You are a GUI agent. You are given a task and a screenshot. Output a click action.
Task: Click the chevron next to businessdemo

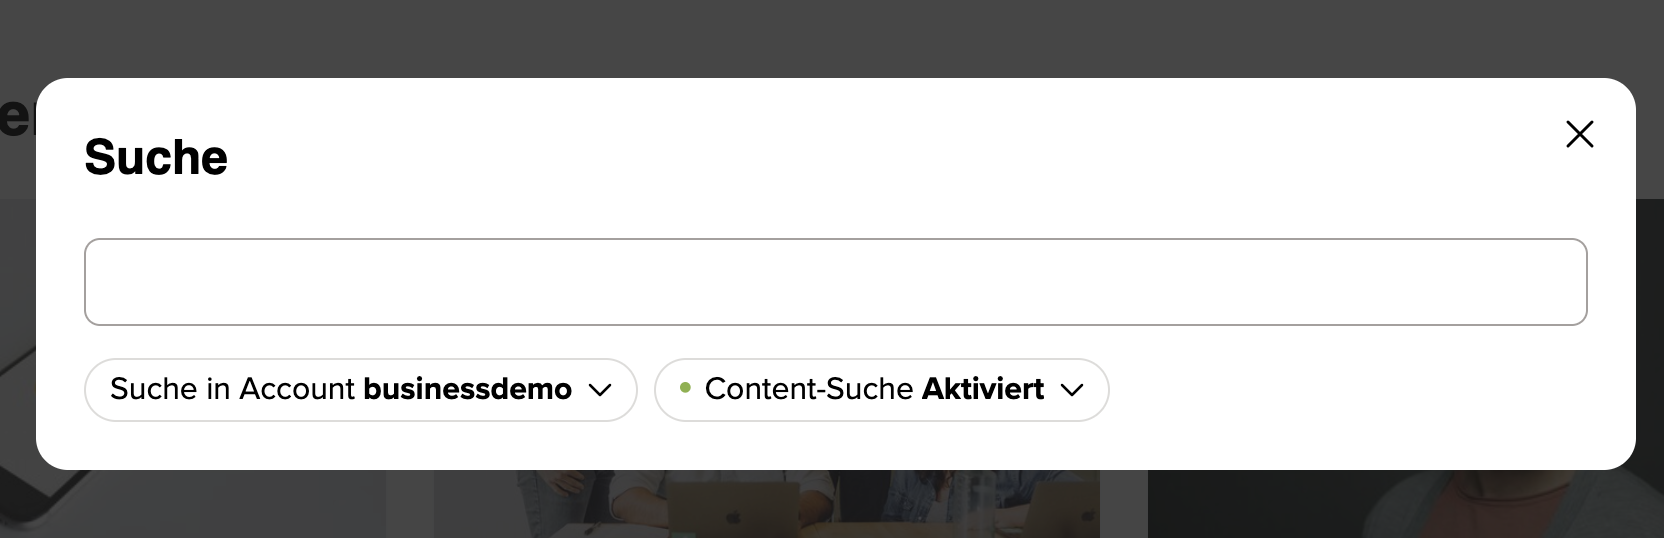(x=600, y=390)
